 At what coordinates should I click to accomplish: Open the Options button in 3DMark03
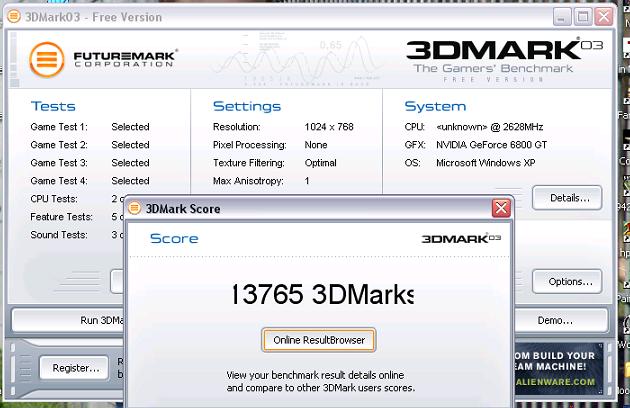567,281
